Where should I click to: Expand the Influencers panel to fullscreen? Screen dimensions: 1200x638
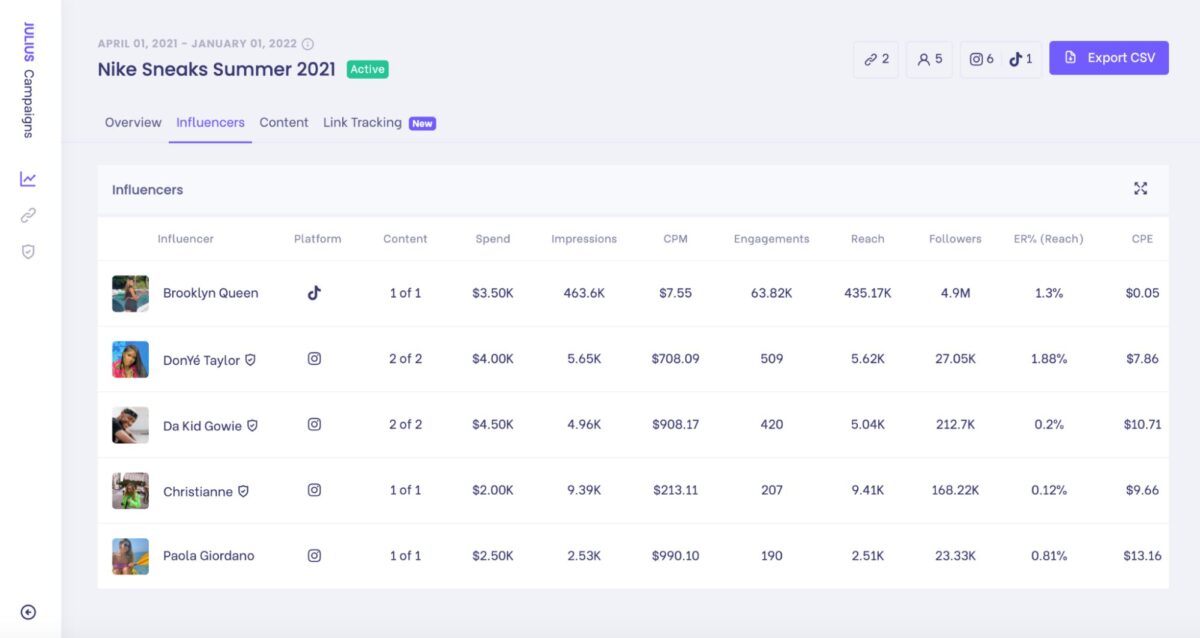click(1140, 187)
